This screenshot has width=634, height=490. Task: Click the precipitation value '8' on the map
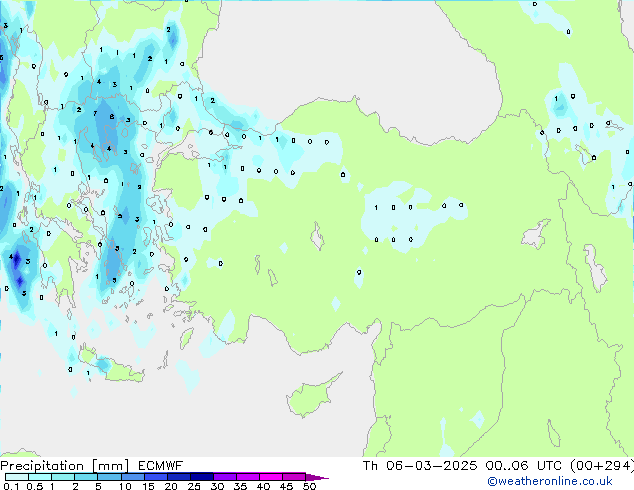112,117
